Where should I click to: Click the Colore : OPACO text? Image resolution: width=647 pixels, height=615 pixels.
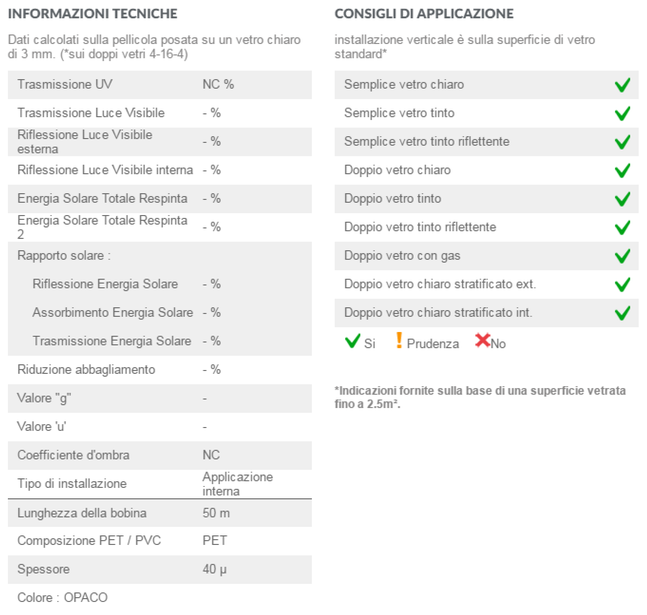coord(62,598)
